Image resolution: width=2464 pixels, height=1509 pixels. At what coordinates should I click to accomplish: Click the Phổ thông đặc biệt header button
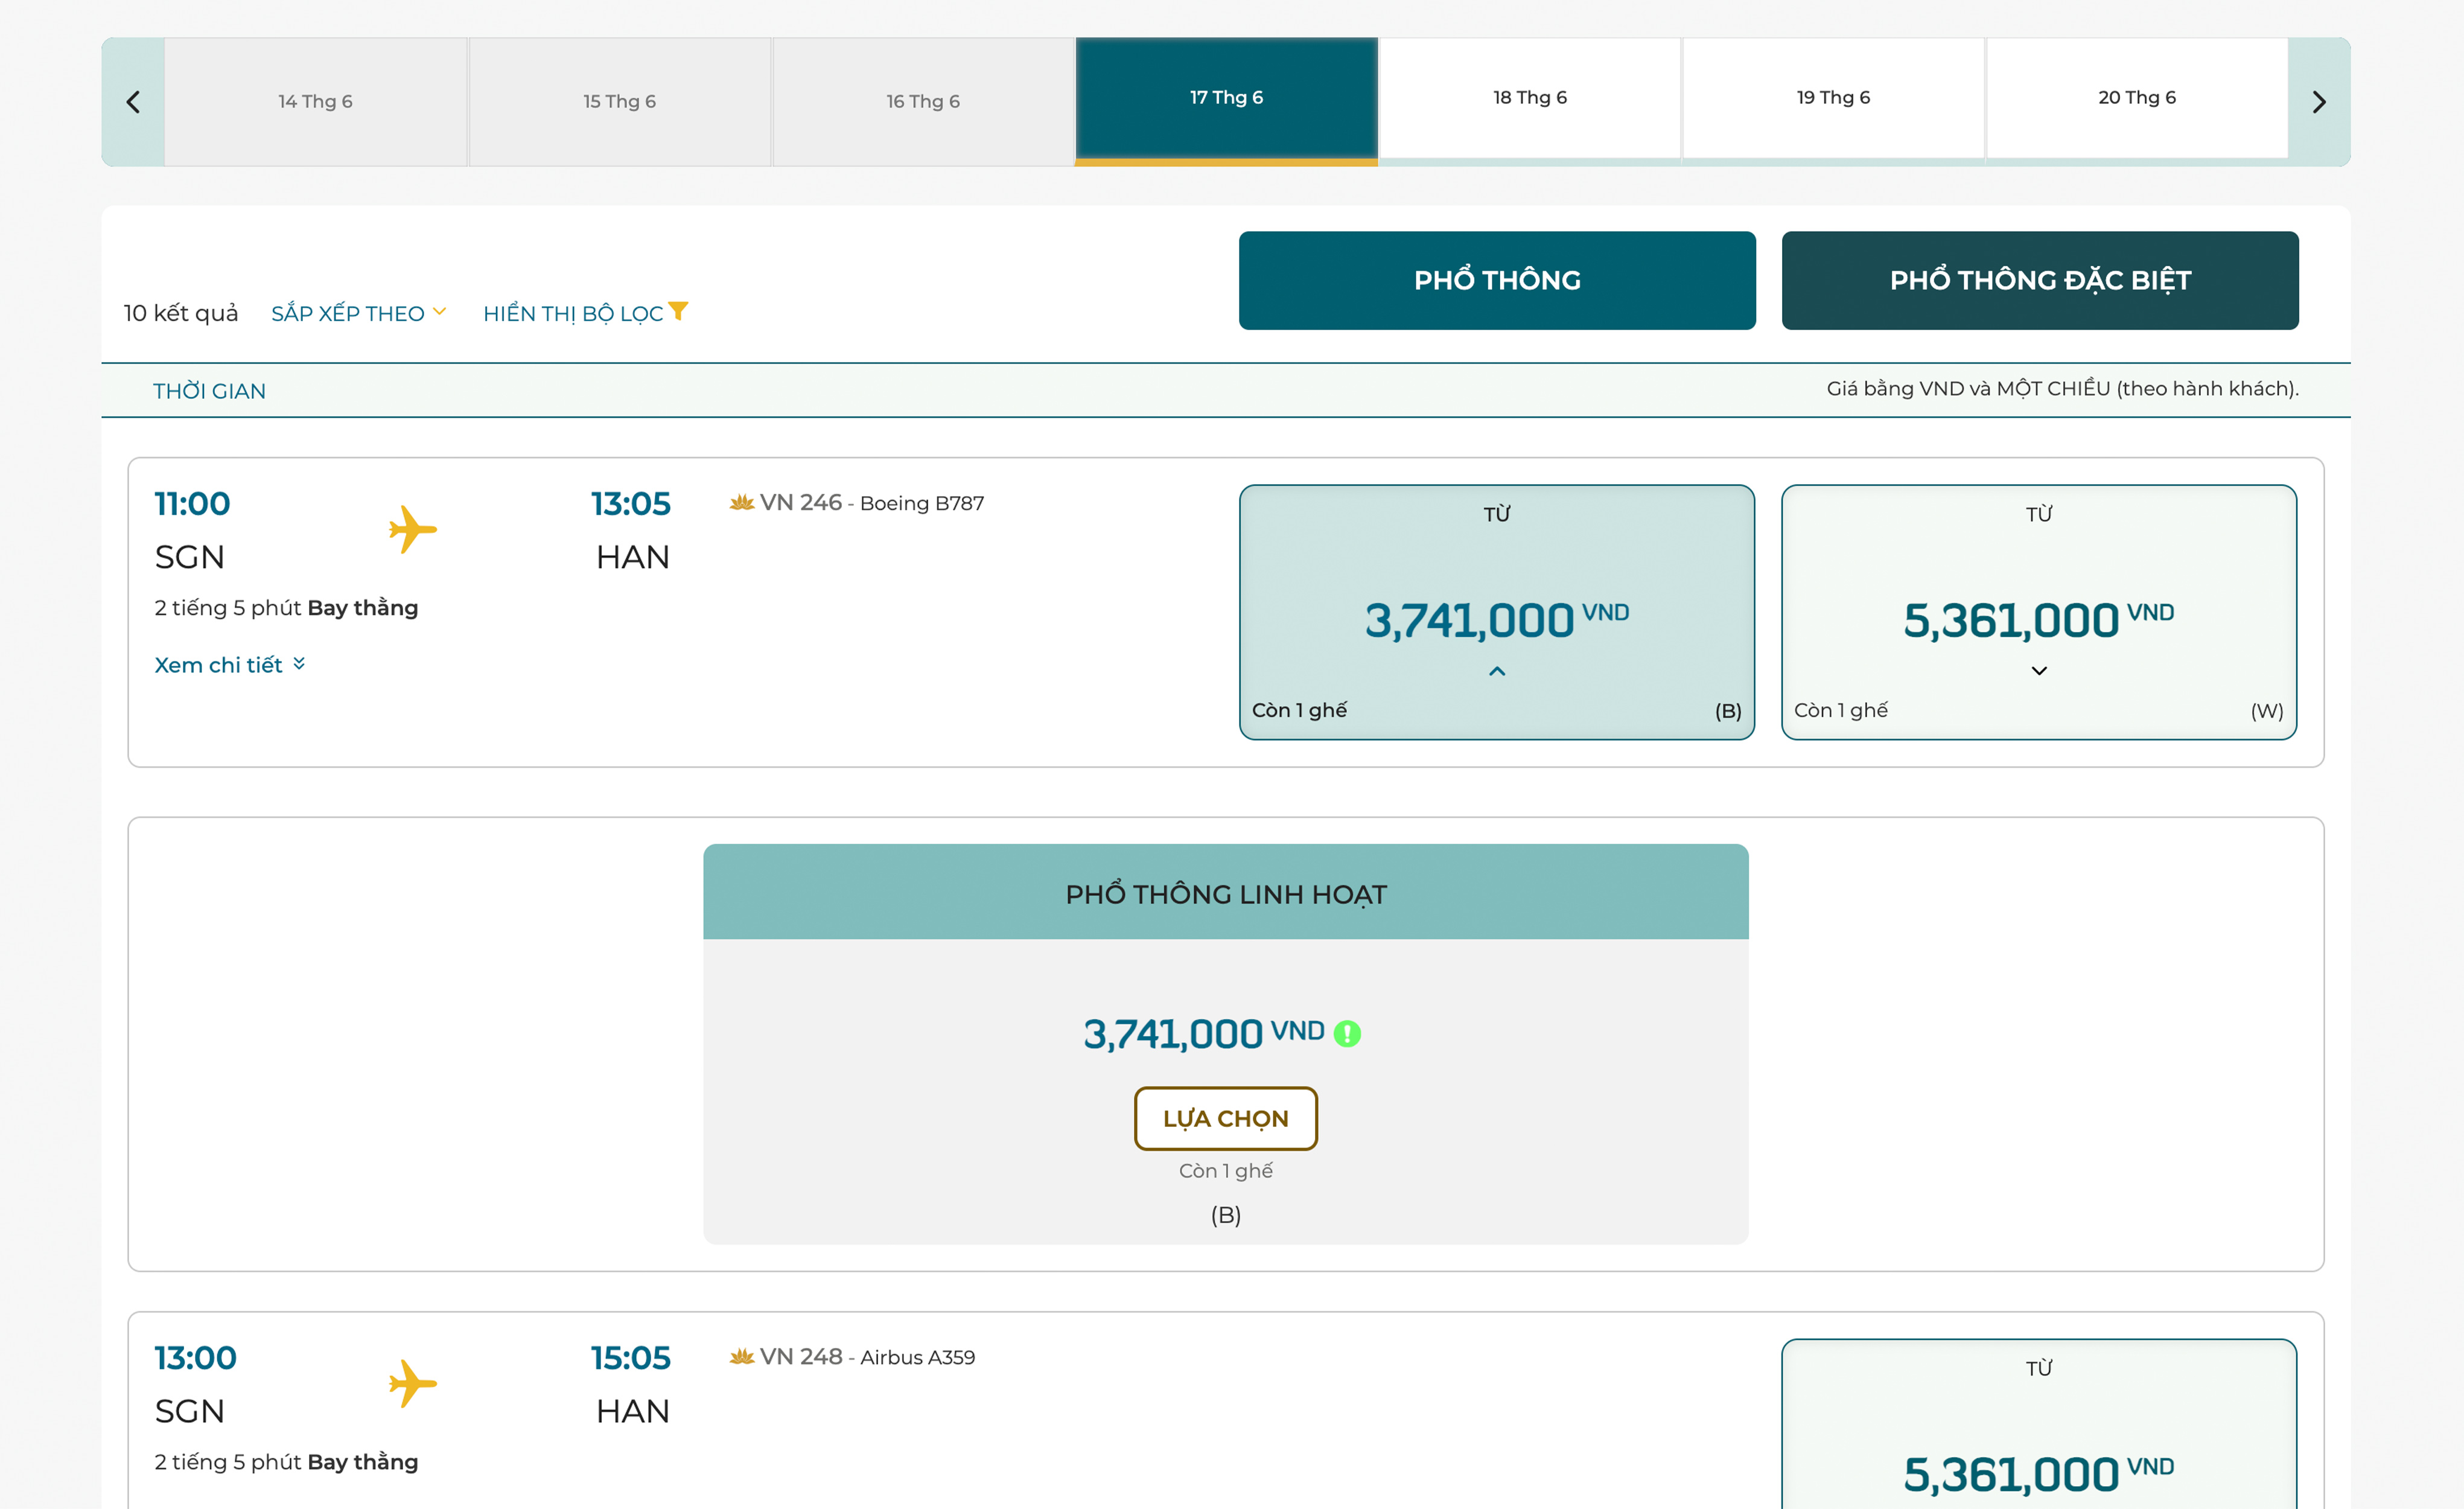pyautogui.click(x=2039, y=280)
